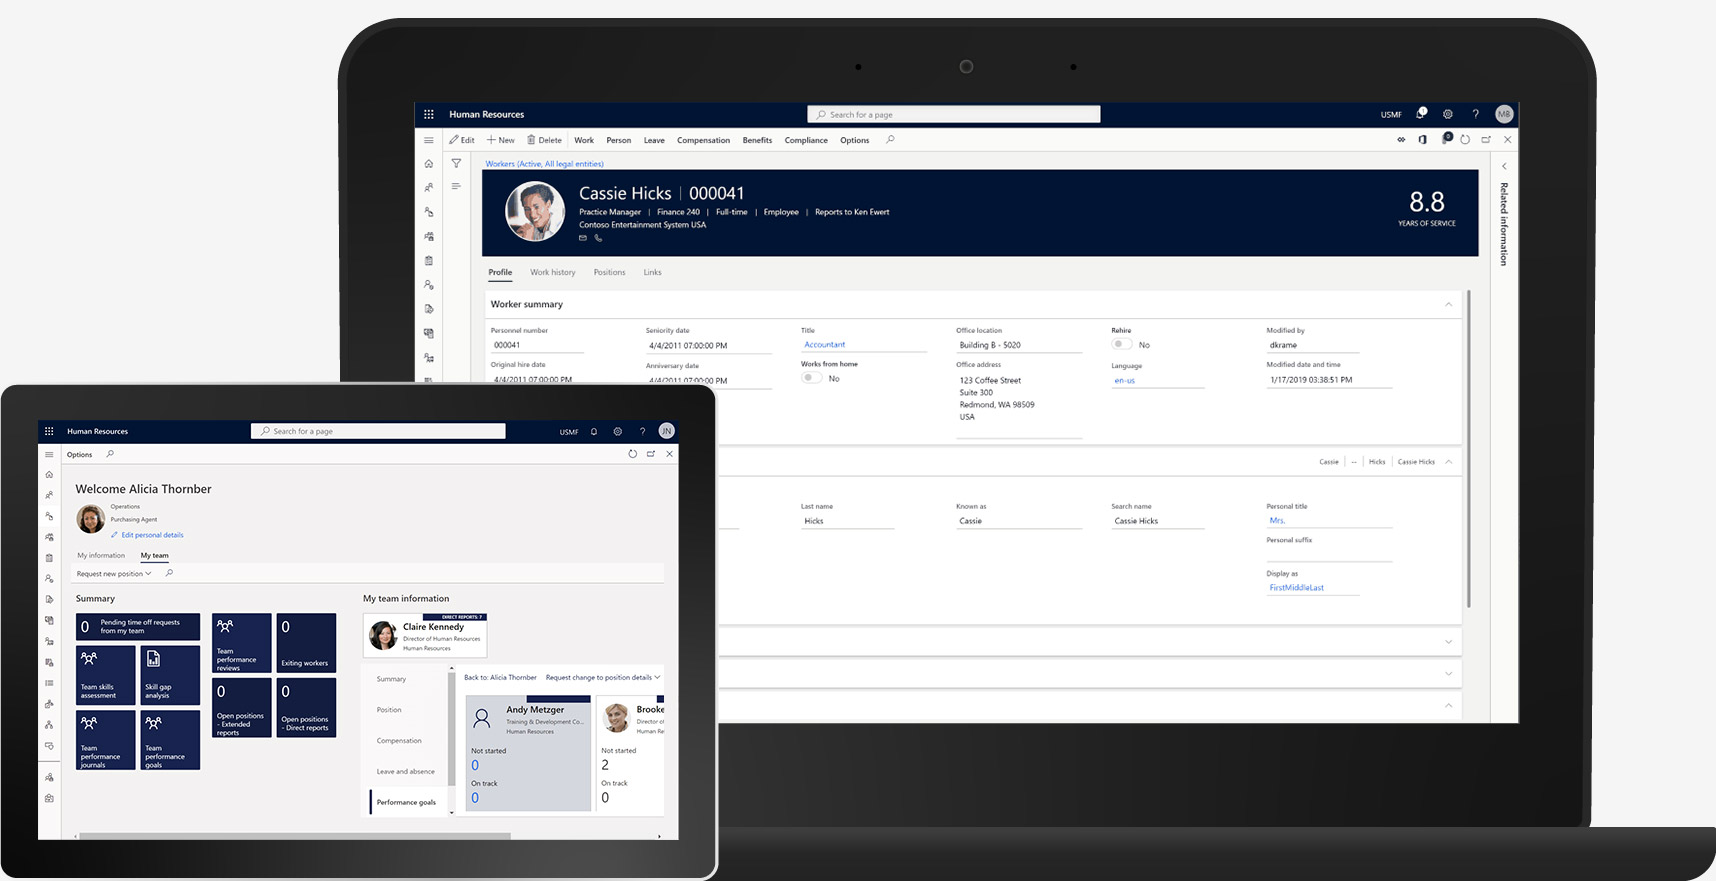Screen dimensions: 1716x881
Task: Open the Workers (Active, All legal entities) link
Action: tap(544, 163)
